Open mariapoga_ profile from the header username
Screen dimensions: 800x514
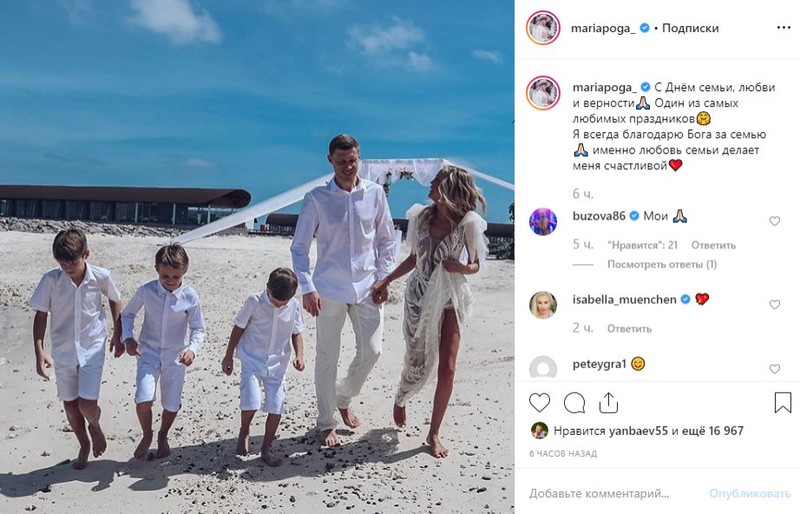click(x=603, y=28)
